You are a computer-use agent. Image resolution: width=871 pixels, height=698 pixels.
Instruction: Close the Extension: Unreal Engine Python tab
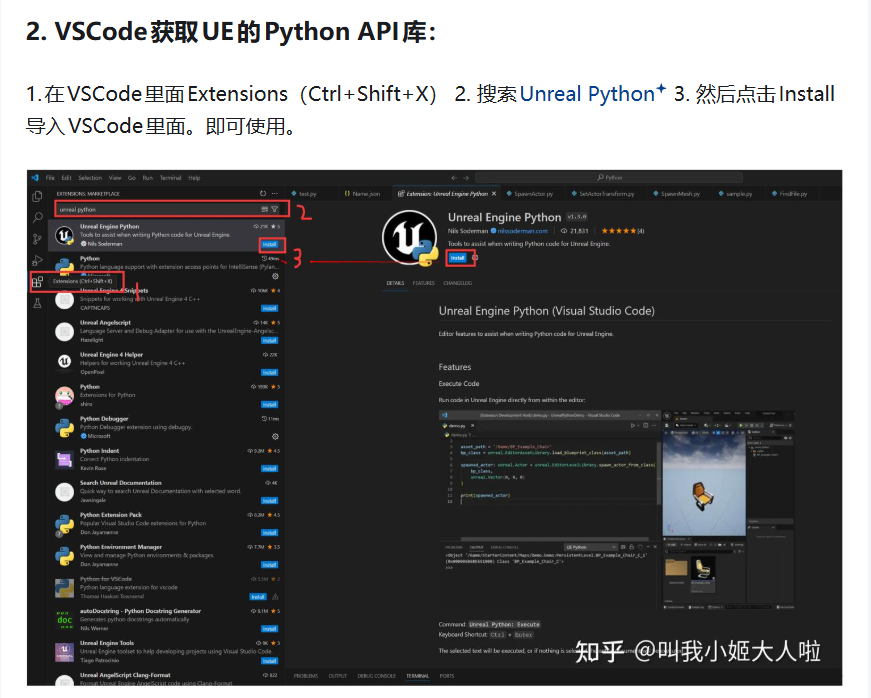tap(494, 194)
